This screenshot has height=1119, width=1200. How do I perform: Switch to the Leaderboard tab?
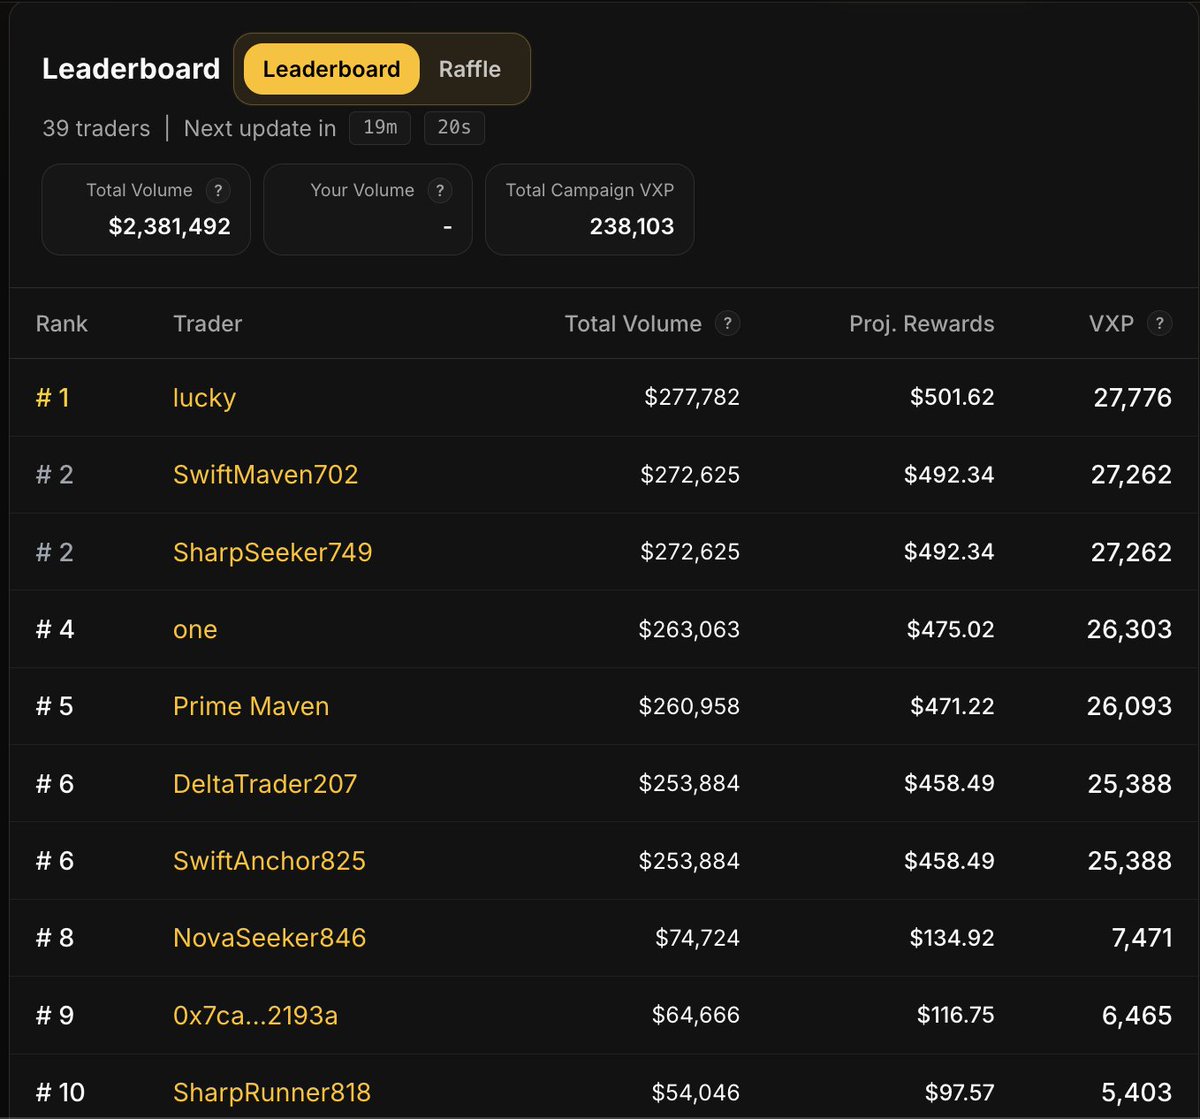point(331,69)
